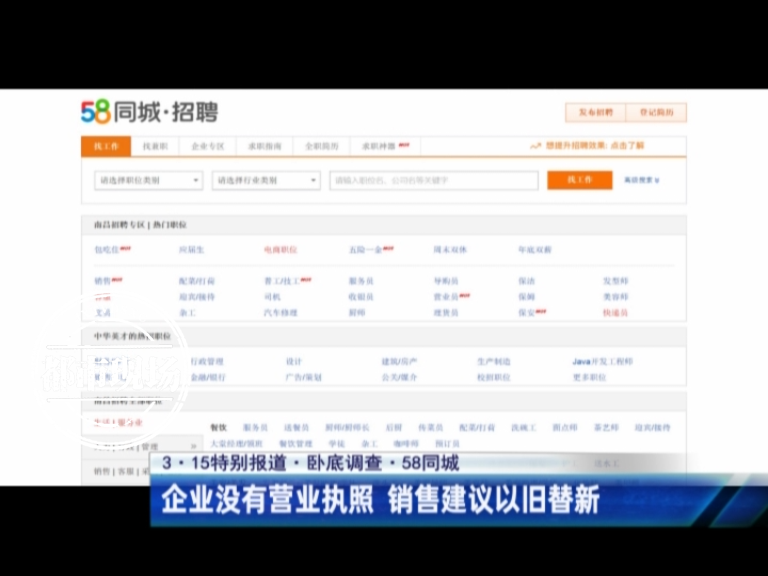Click the 后厨 link
768x576 pixels.
pyautogui.click(x=394, y=428)
